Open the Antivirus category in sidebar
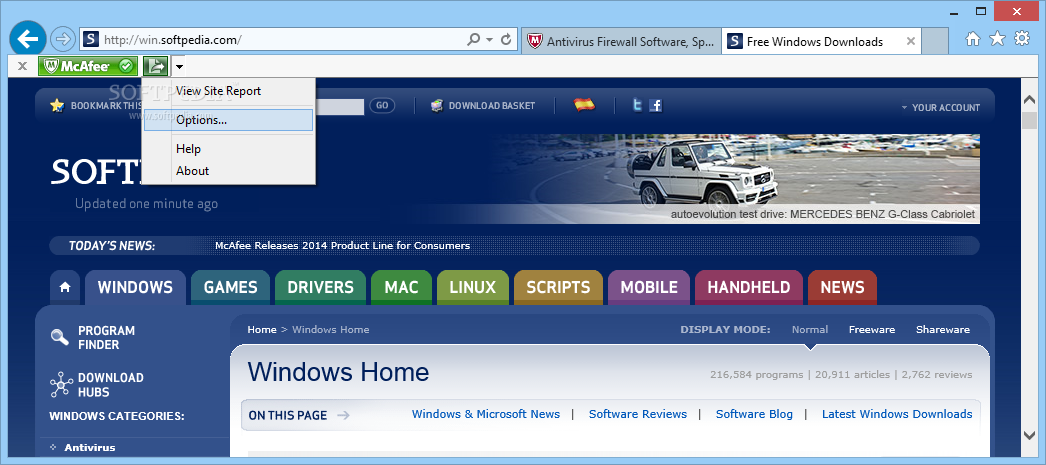Screen dimensions: 1046x465 click(x=89, y=448)
